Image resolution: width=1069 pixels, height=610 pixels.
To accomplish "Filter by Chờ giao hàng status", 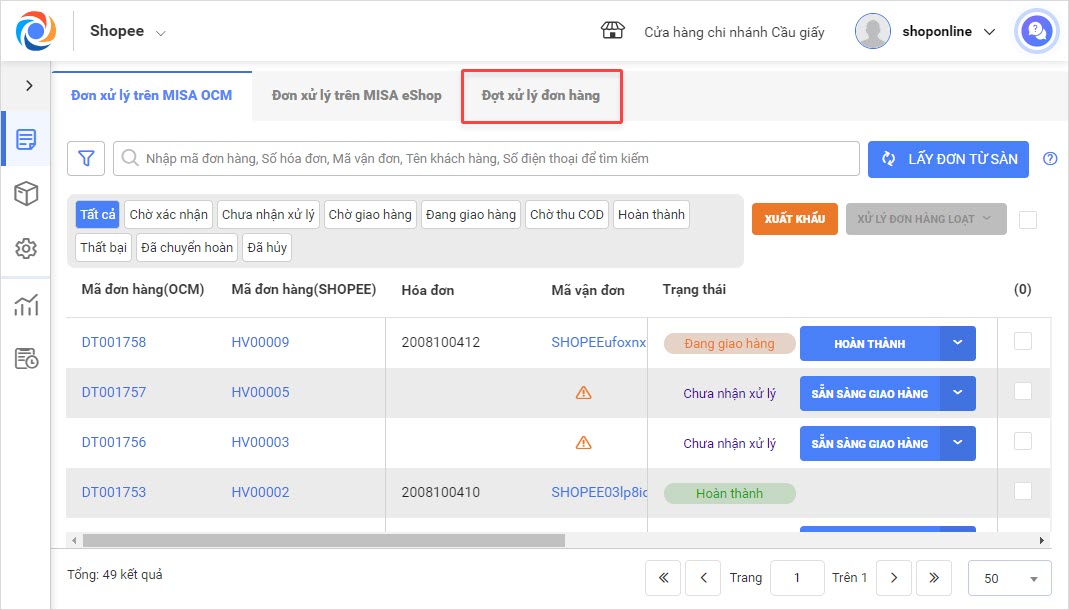I will pos(370,215).
